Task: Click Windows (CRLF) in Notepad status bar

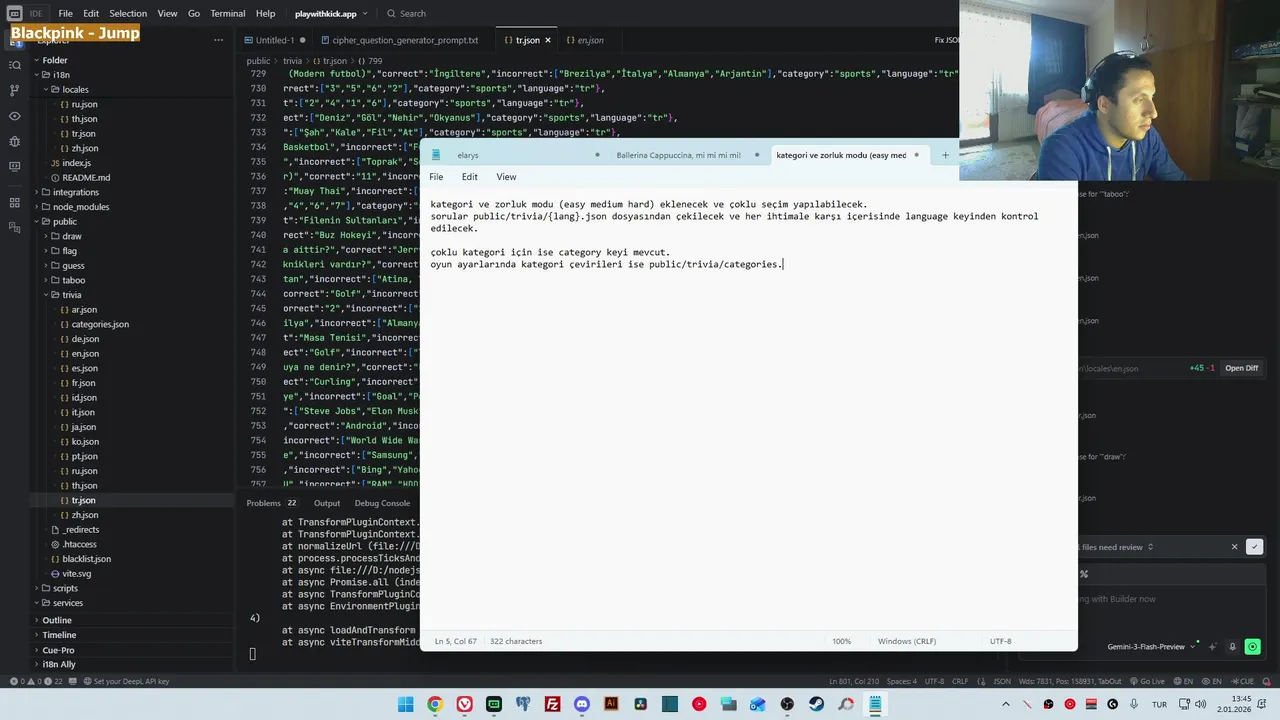Action: [906, 641]
